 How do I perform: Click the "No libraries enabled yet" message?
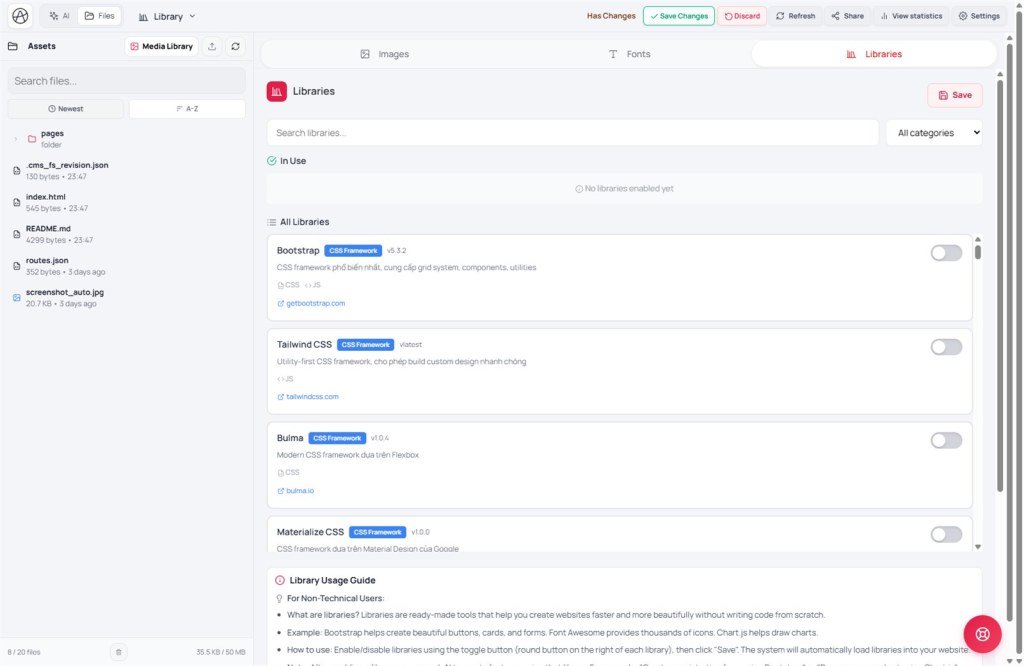[624, 189]
